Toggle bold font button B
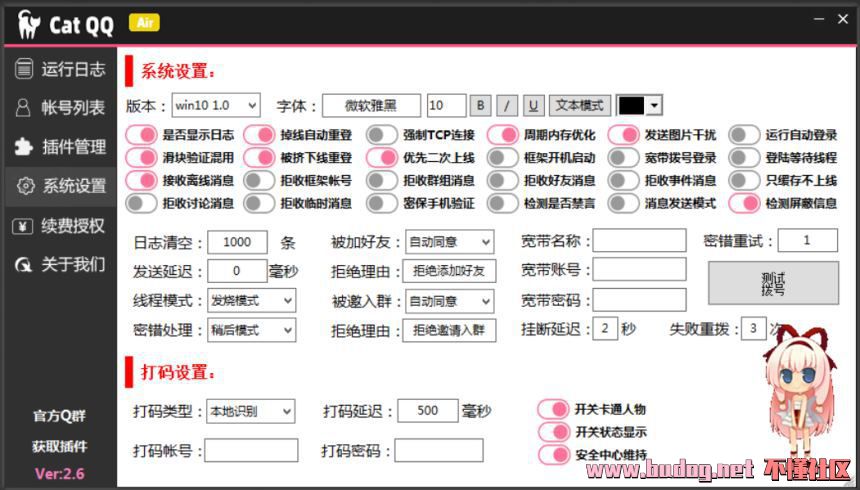This screenshot has width=860, height=490. click(x=481, y=105)
